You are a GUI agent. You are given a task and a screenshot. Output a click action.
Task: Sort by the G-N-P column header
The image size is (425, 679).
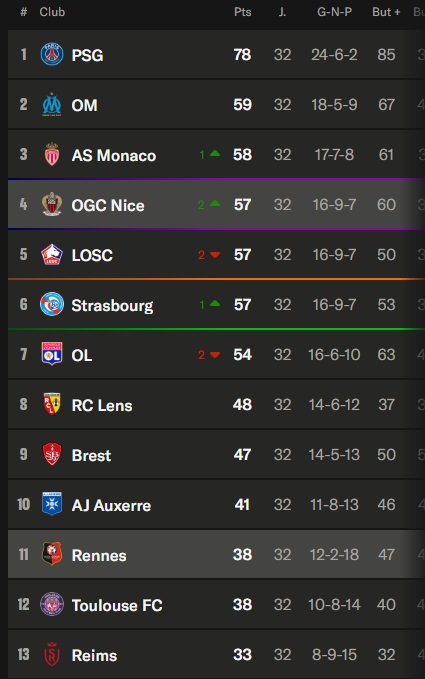(334, 12)
